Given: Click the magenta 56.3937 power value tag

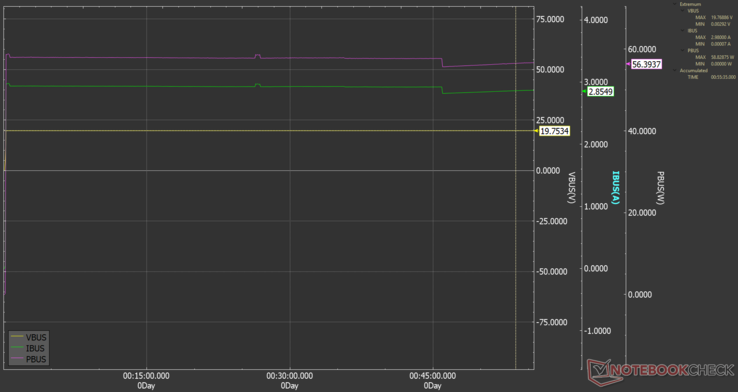Looking at the screenshot, I should (x=646, y=64).
